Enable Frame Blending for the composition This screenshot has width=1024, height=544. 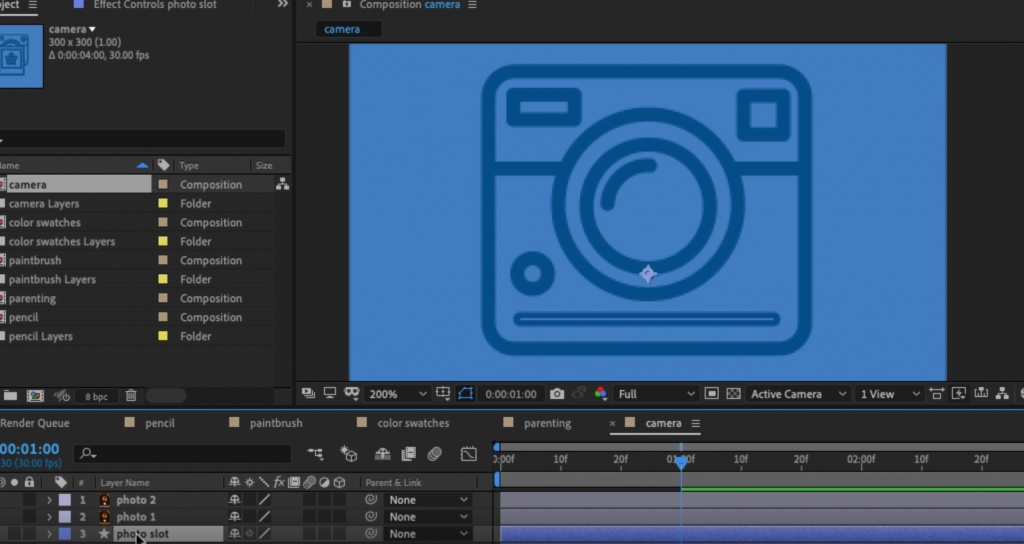409,454
